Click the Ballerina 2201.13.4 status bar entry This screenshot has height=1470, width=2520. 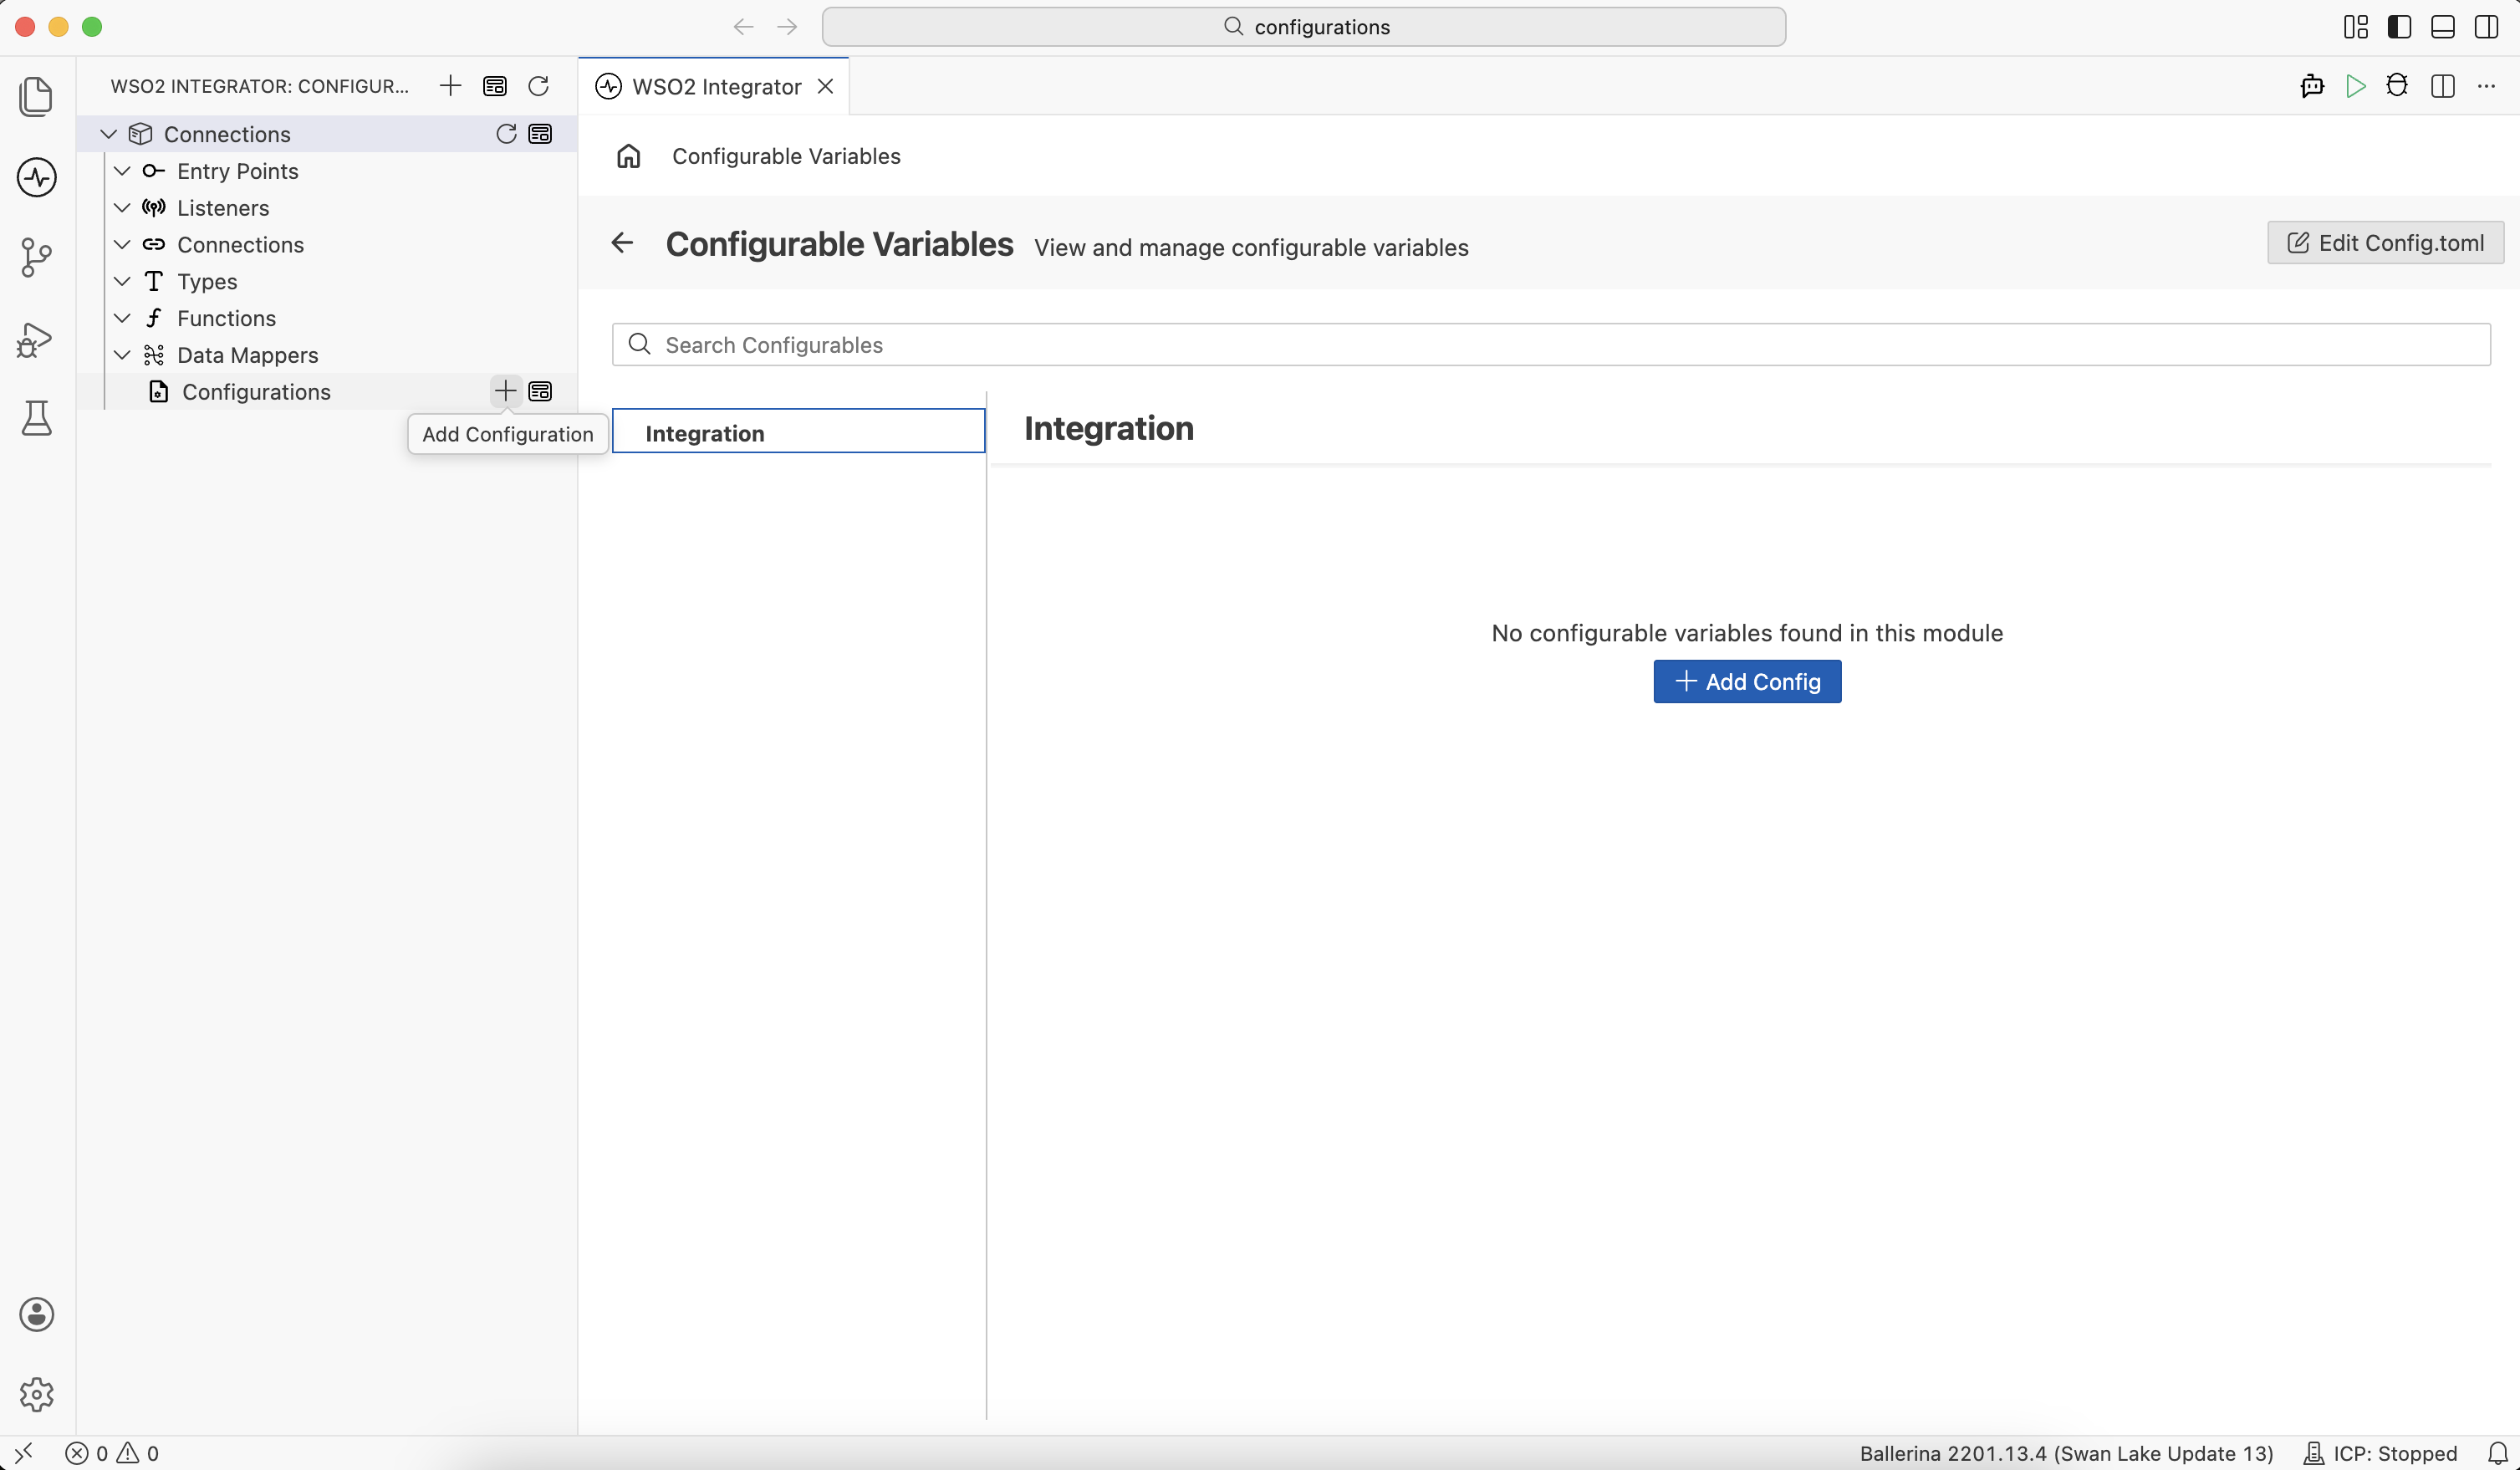(x=2066, y=1453)
